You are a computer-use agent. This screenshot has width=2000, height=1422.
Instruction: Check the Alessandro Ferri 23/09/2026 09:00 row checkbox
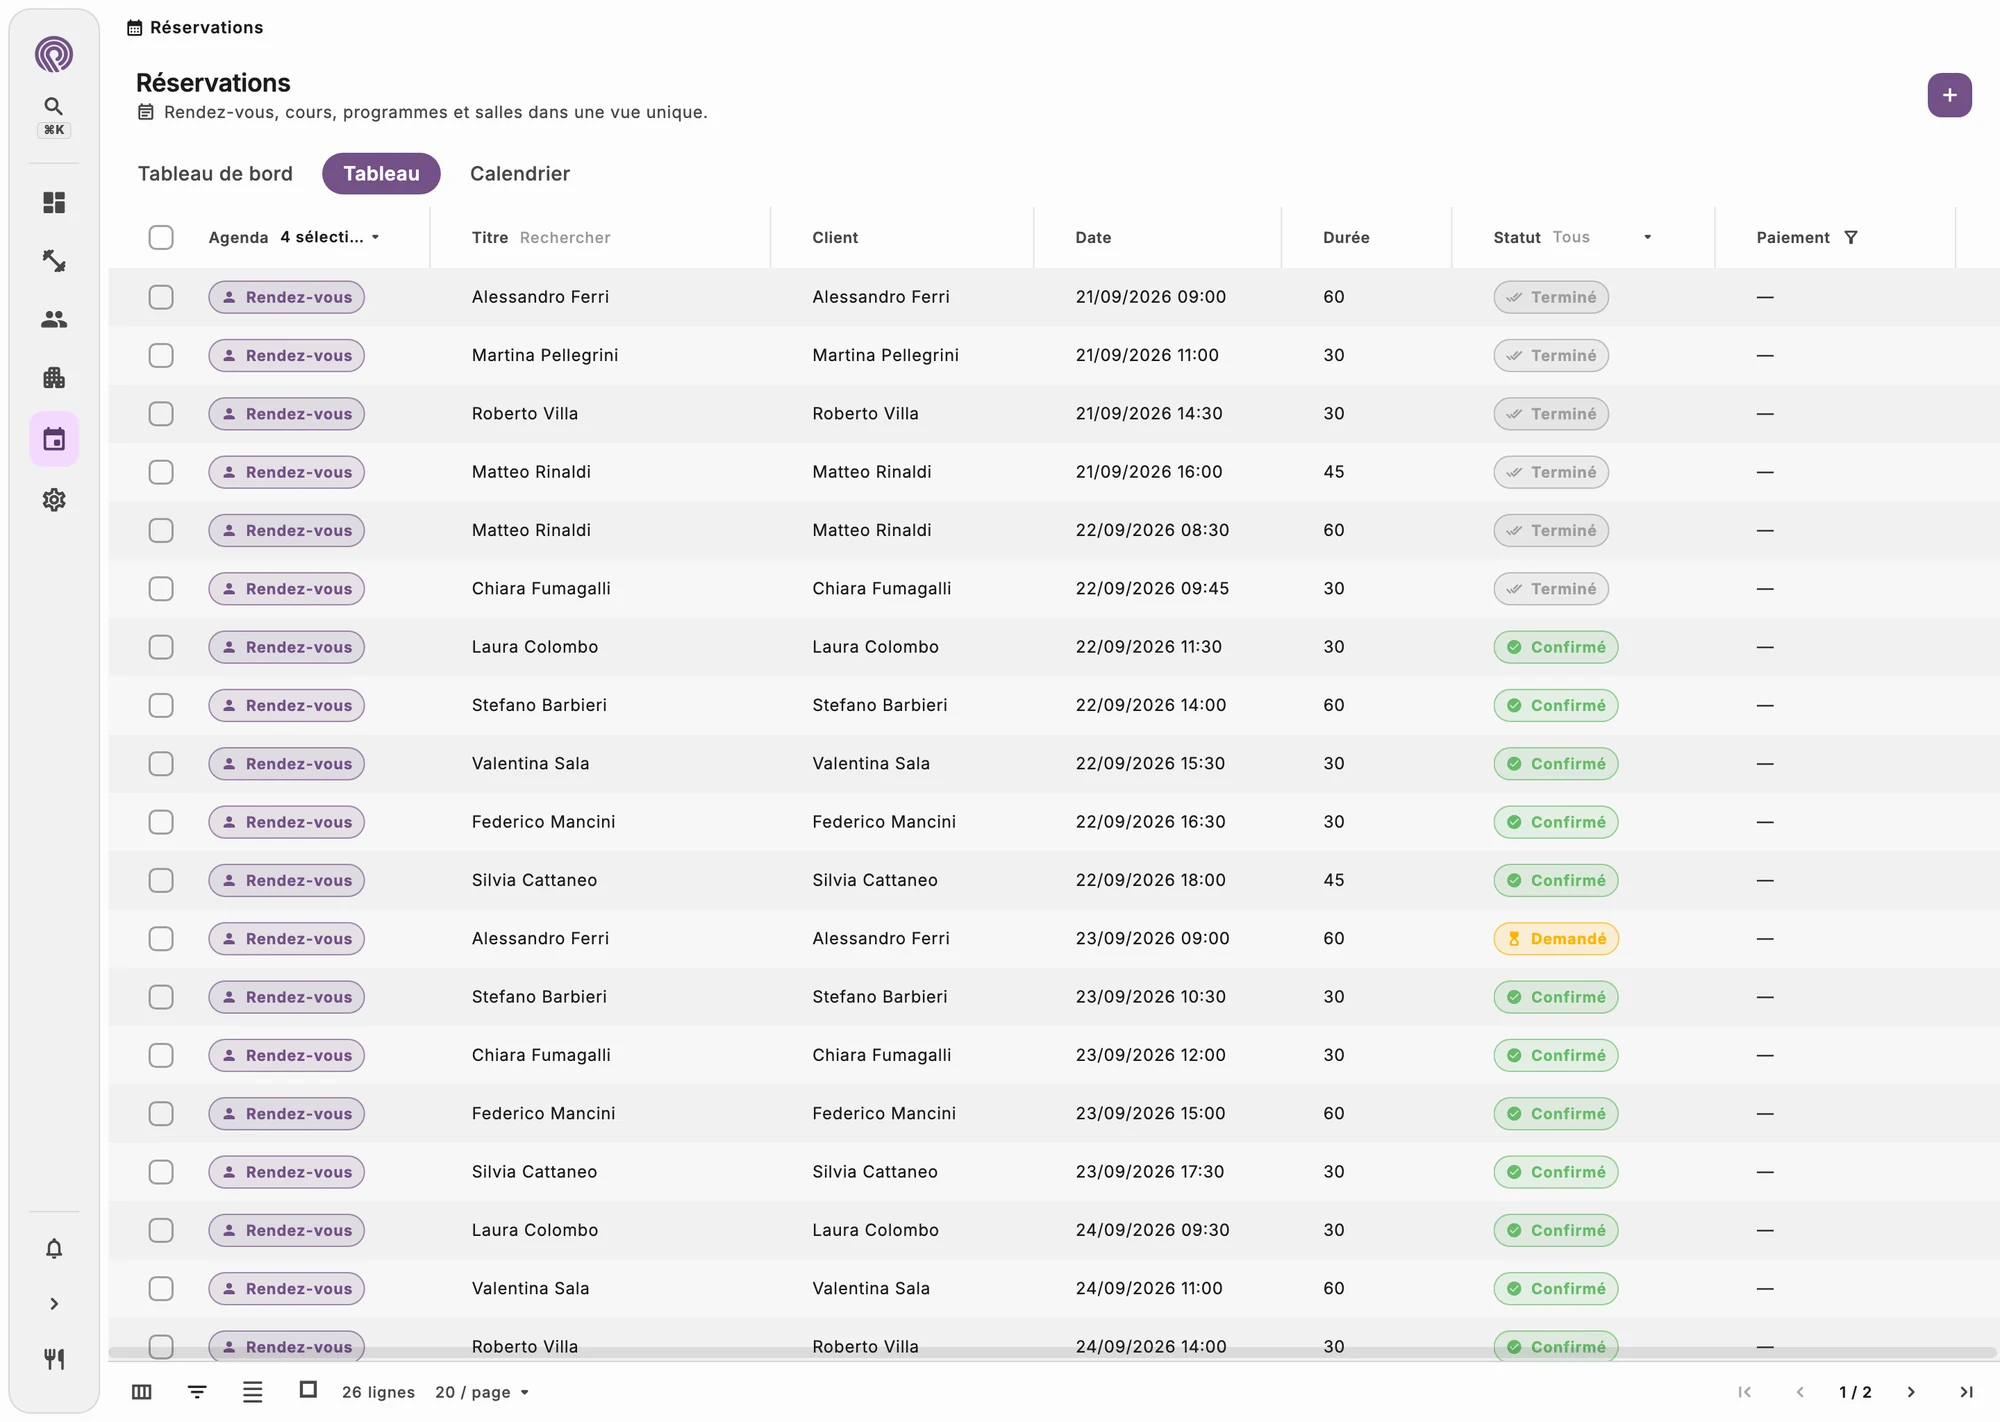pyautogui.click(x=161, y=939)
